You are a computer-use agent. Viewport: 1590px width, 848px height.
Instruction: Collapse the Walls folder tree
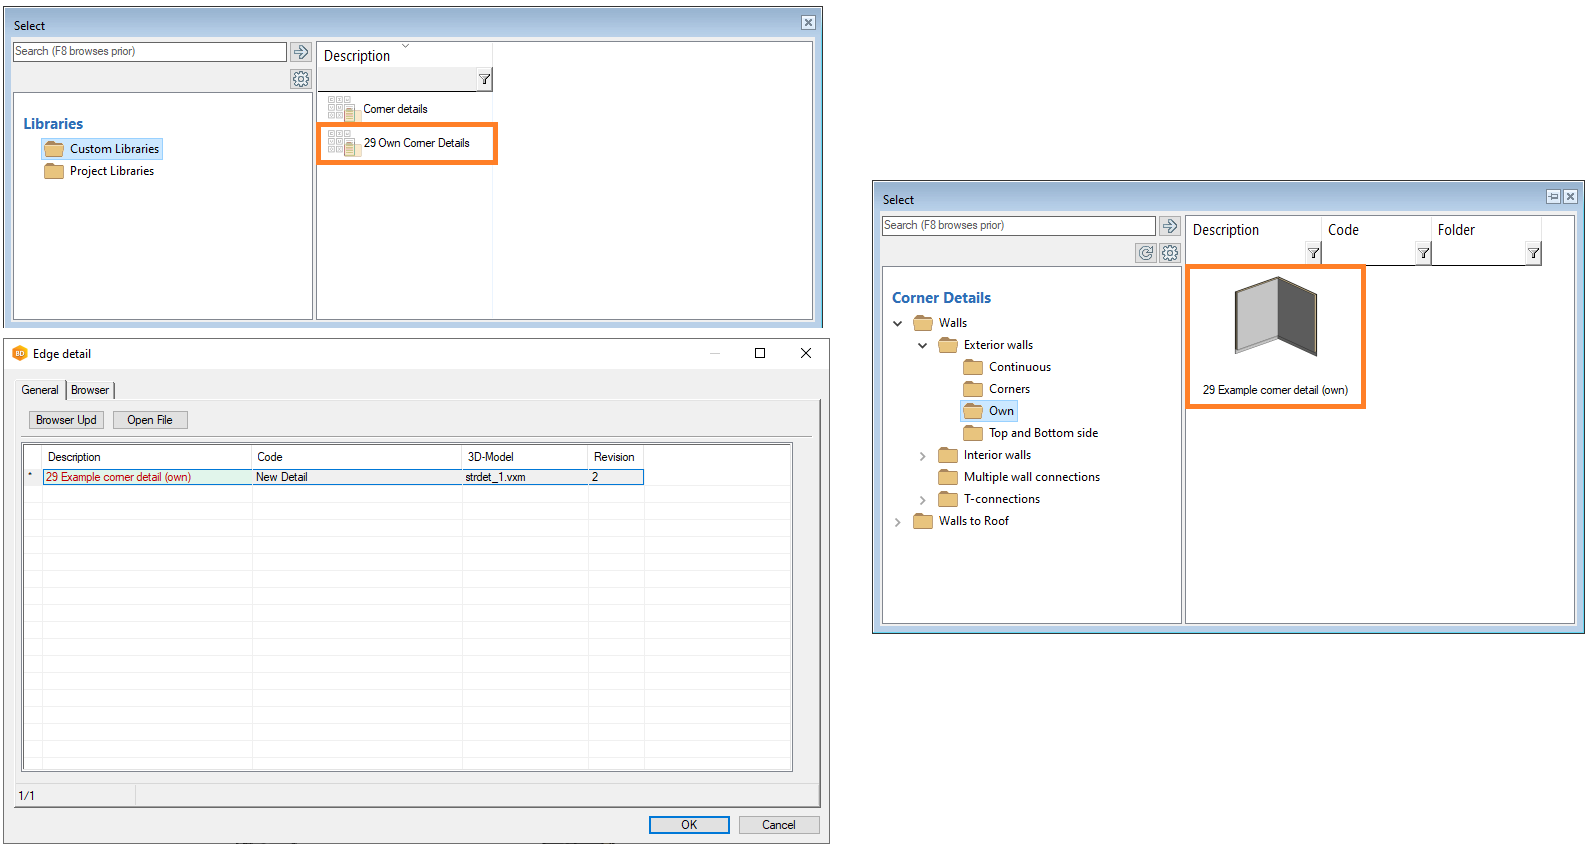click(x=898, y=323)
